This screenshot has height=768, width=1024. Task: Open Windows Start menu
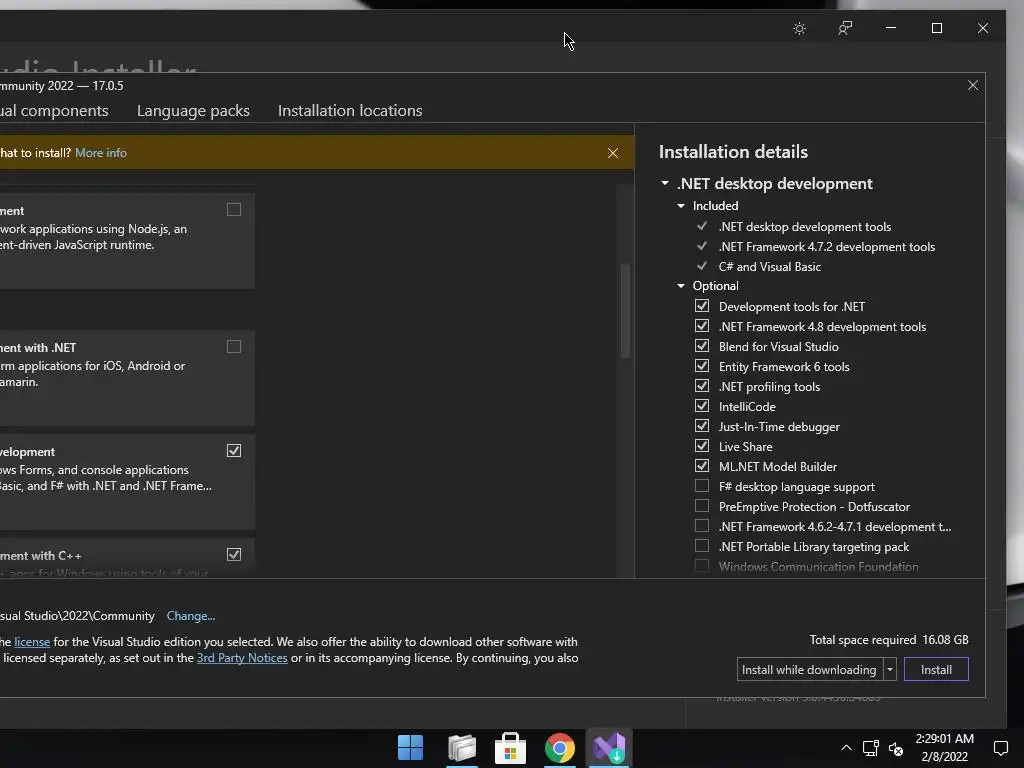tap(411, 748)
